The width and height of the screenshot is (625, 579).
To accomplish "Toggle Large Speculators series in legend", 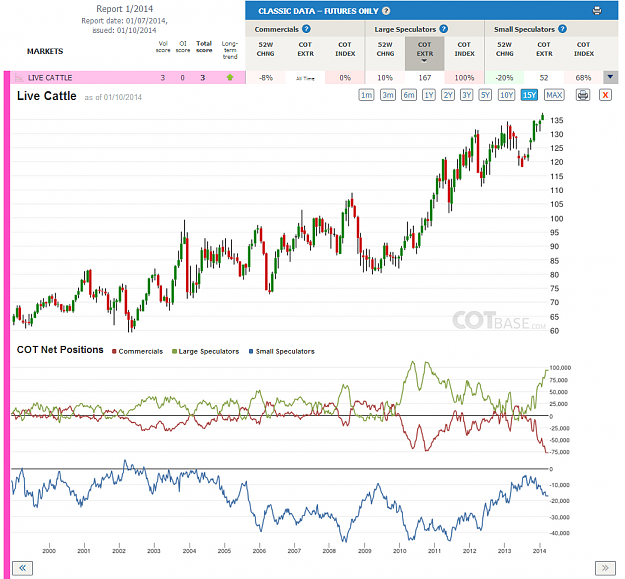I will [205, 351].
